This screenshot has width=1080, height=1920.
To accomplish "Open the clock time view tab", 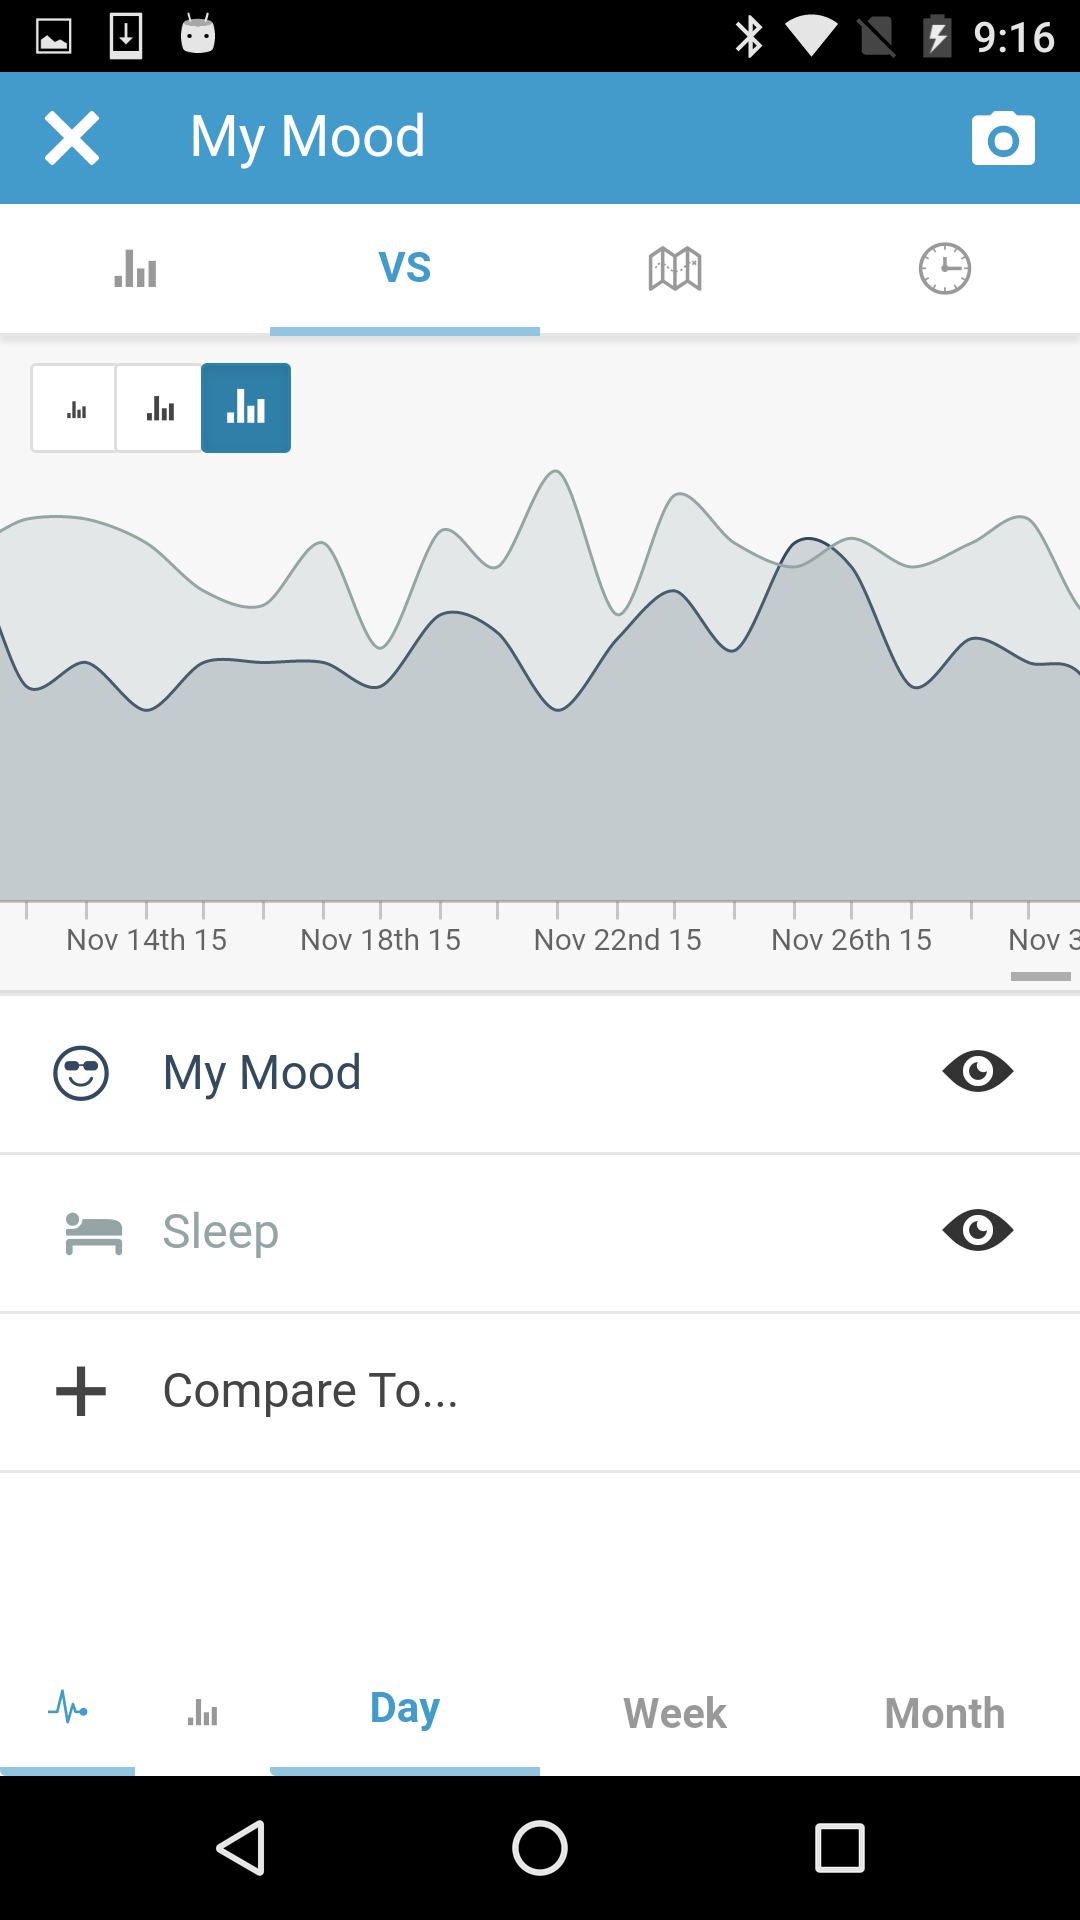I will tap(945, 268).
